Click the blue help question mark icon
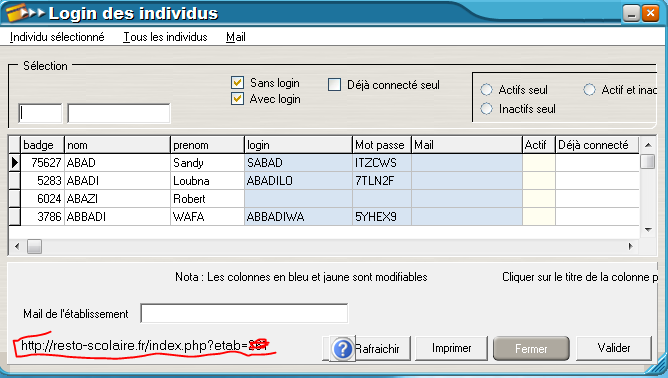 coord(343,349)
